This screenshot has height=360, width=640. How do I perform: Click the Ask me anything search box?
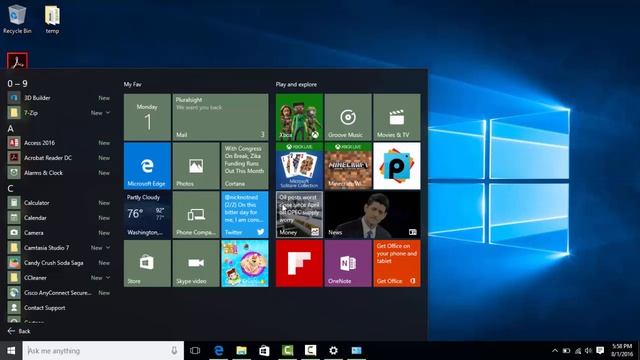pos(103,351)
